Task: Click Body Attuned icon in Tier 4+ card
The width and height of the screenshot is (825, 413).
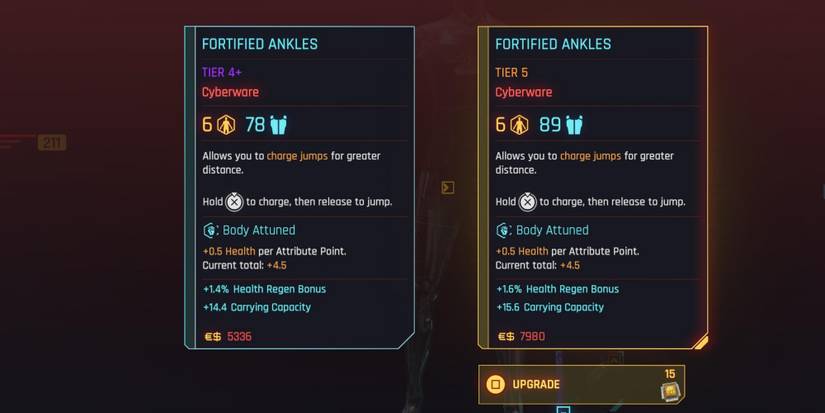Action: (x=210, y=230)
